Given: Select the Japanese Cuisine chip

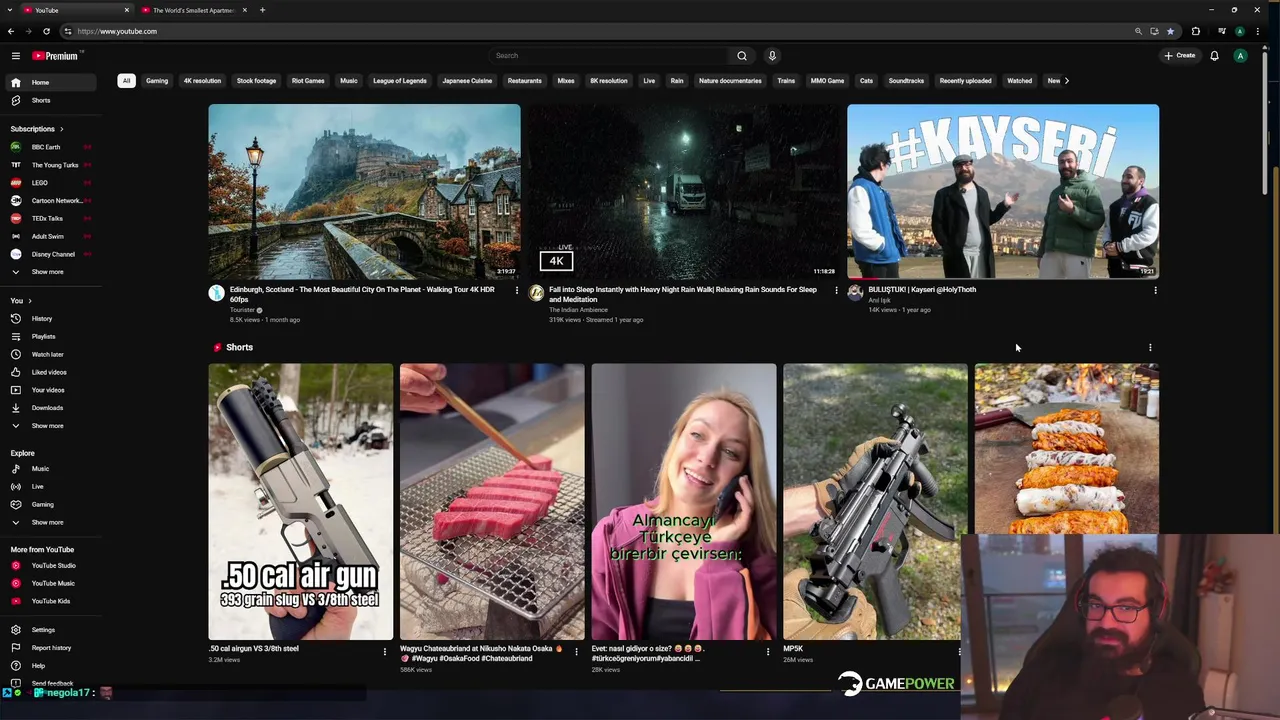Looking at the screenshot, I should pyautogui.click(x=467, y=81).
